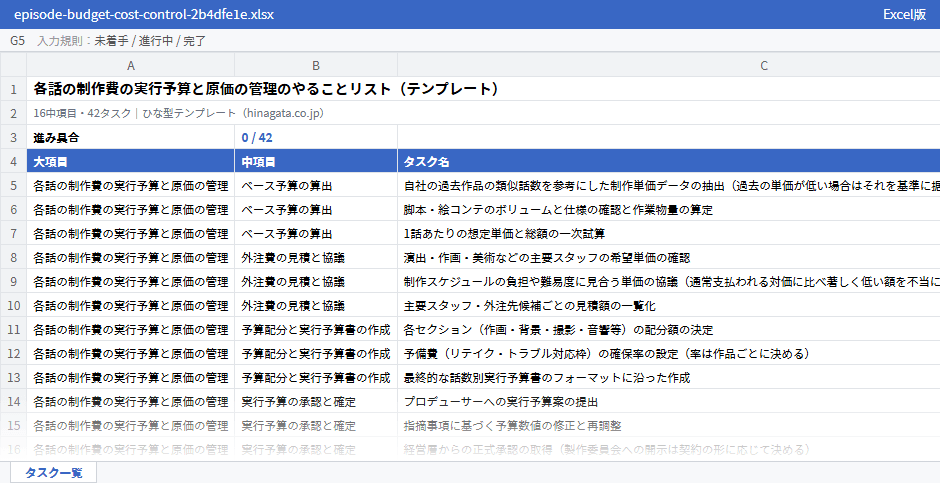Select ベース予算の算出 cell in row 7

(316, 233)
